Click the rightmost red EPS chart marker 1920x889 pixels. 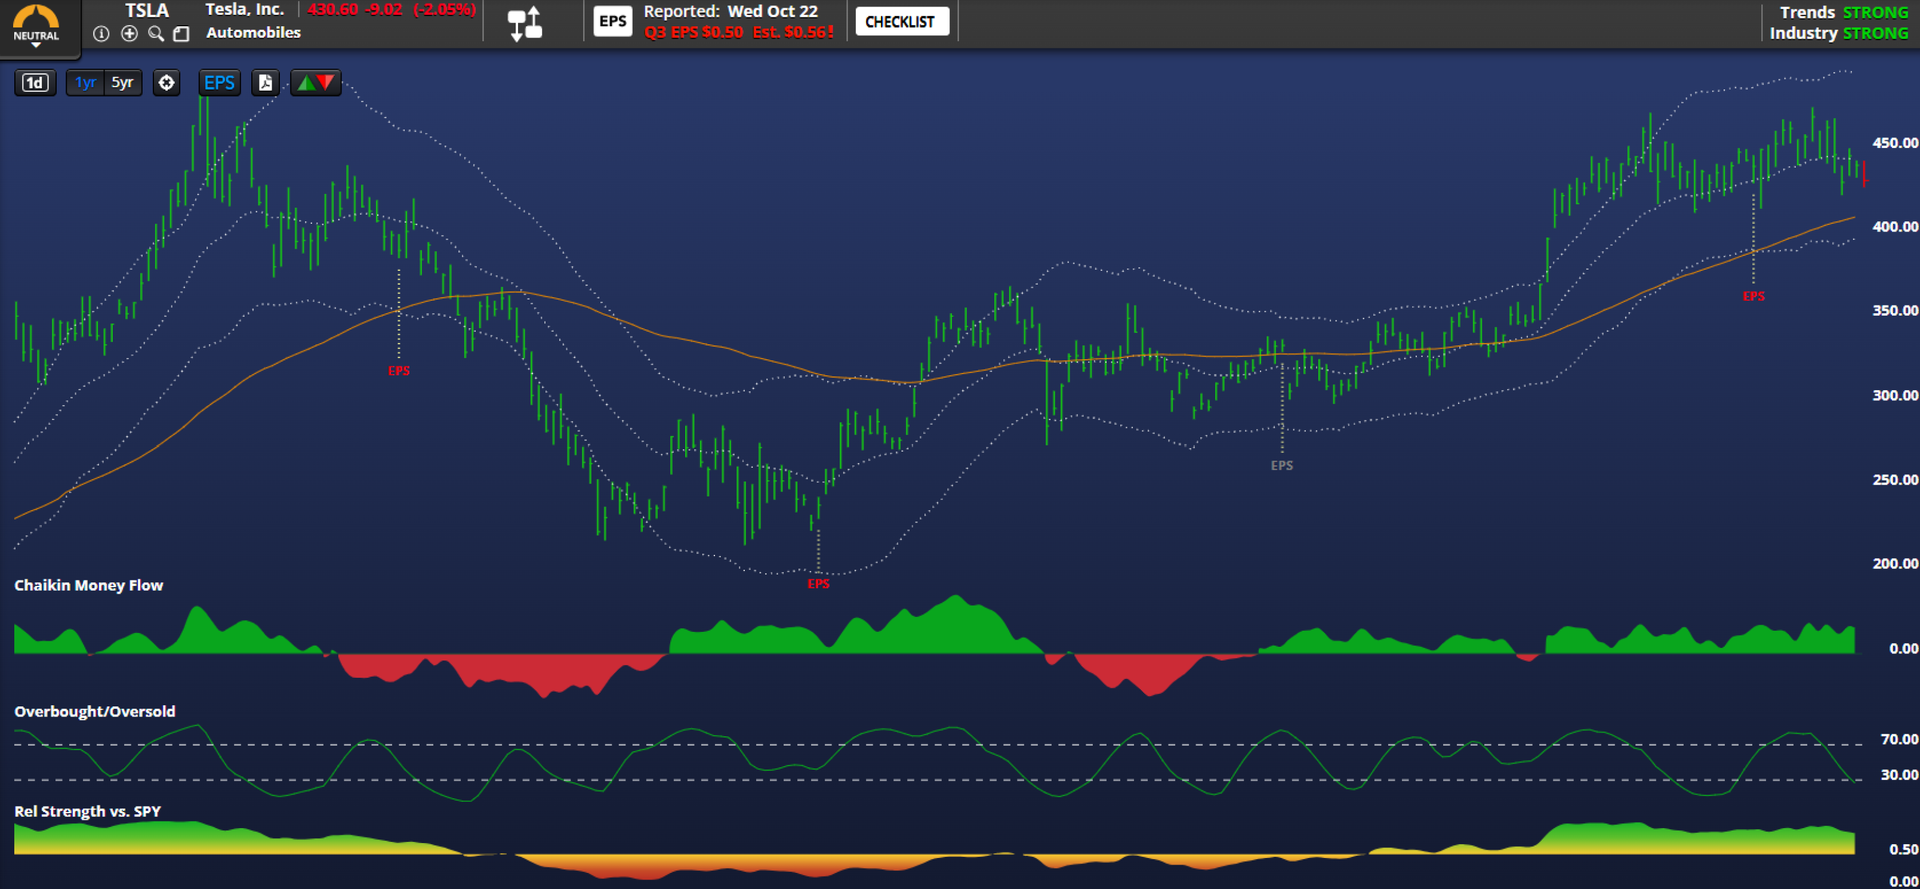1753,297
